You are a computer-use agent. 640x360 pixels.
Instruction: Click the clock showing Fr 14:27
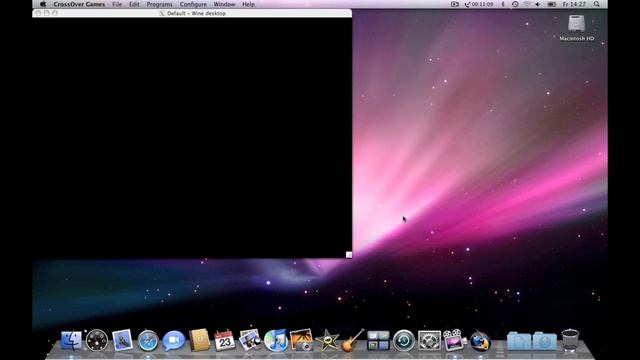click(x=574, y=4)
